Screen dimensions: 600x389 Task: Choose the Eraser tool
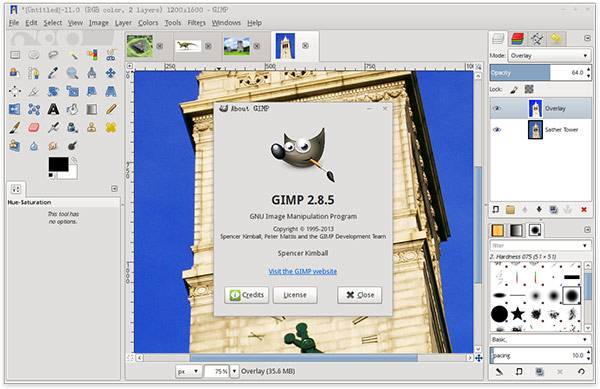34,127
